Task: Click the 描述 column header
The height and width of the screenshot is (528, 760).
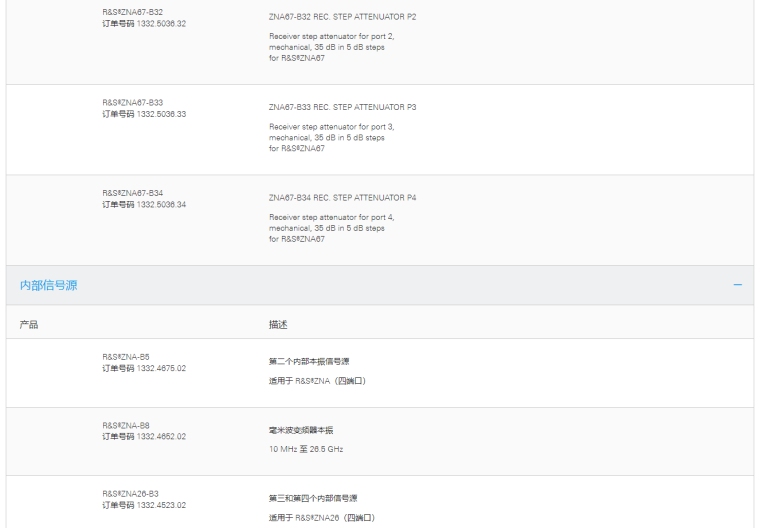Action: (x=266, y=325)
